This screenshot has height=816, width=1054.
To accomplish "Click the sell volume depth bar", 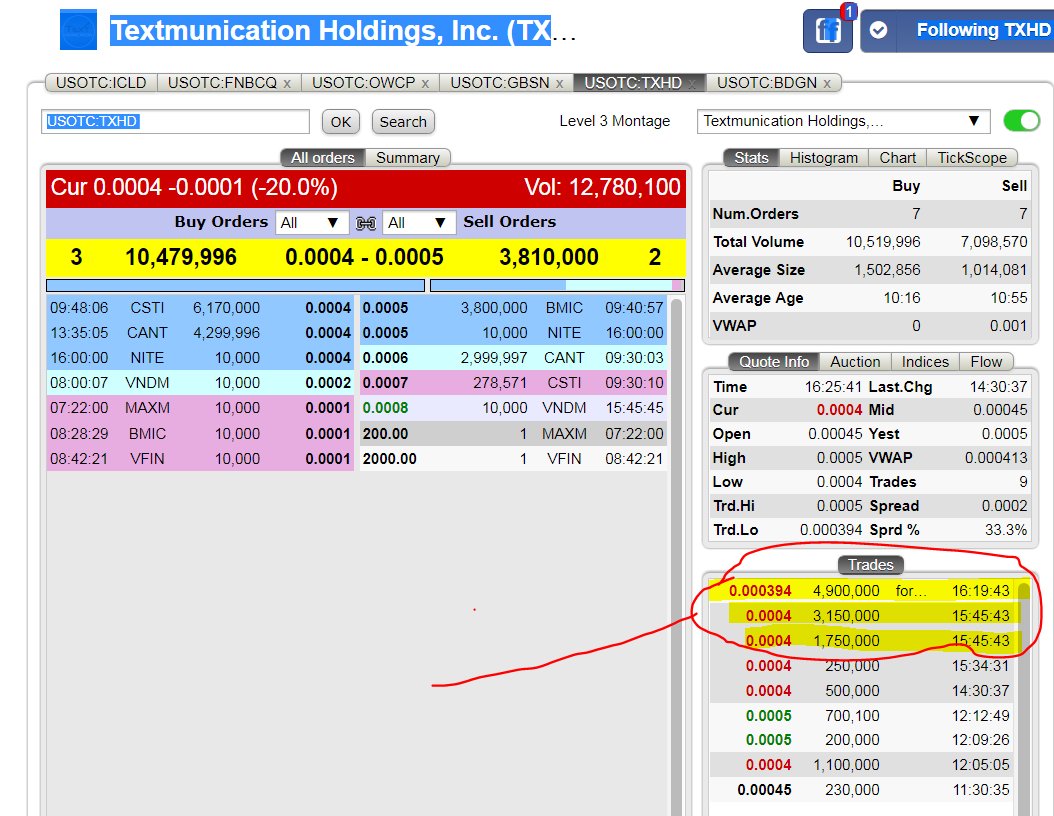I will (557, 286).
